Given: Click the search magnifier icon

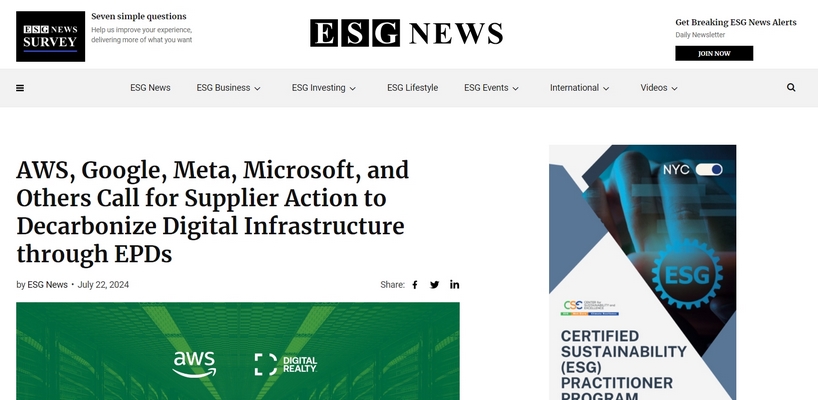Looking at the screenshot, I should pyautogui.click(x=791, y=88).
